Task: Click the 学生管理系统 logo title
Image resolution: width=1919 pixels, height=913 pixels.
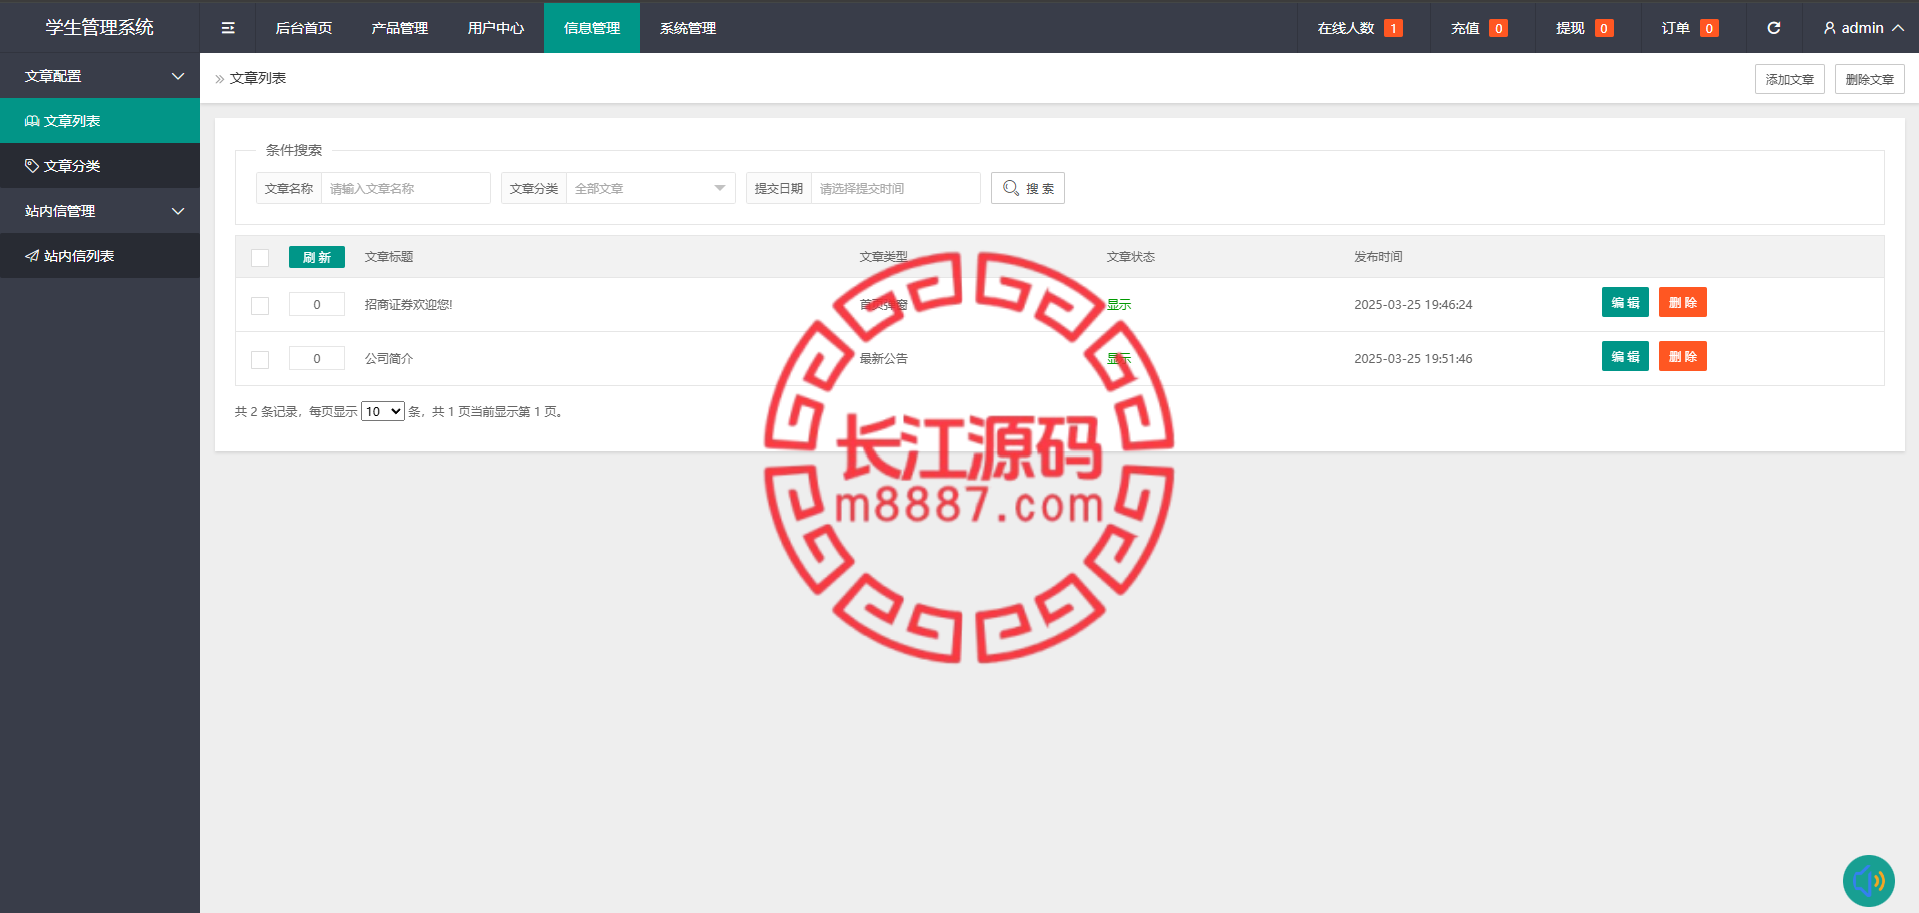Action: point(100,28)
